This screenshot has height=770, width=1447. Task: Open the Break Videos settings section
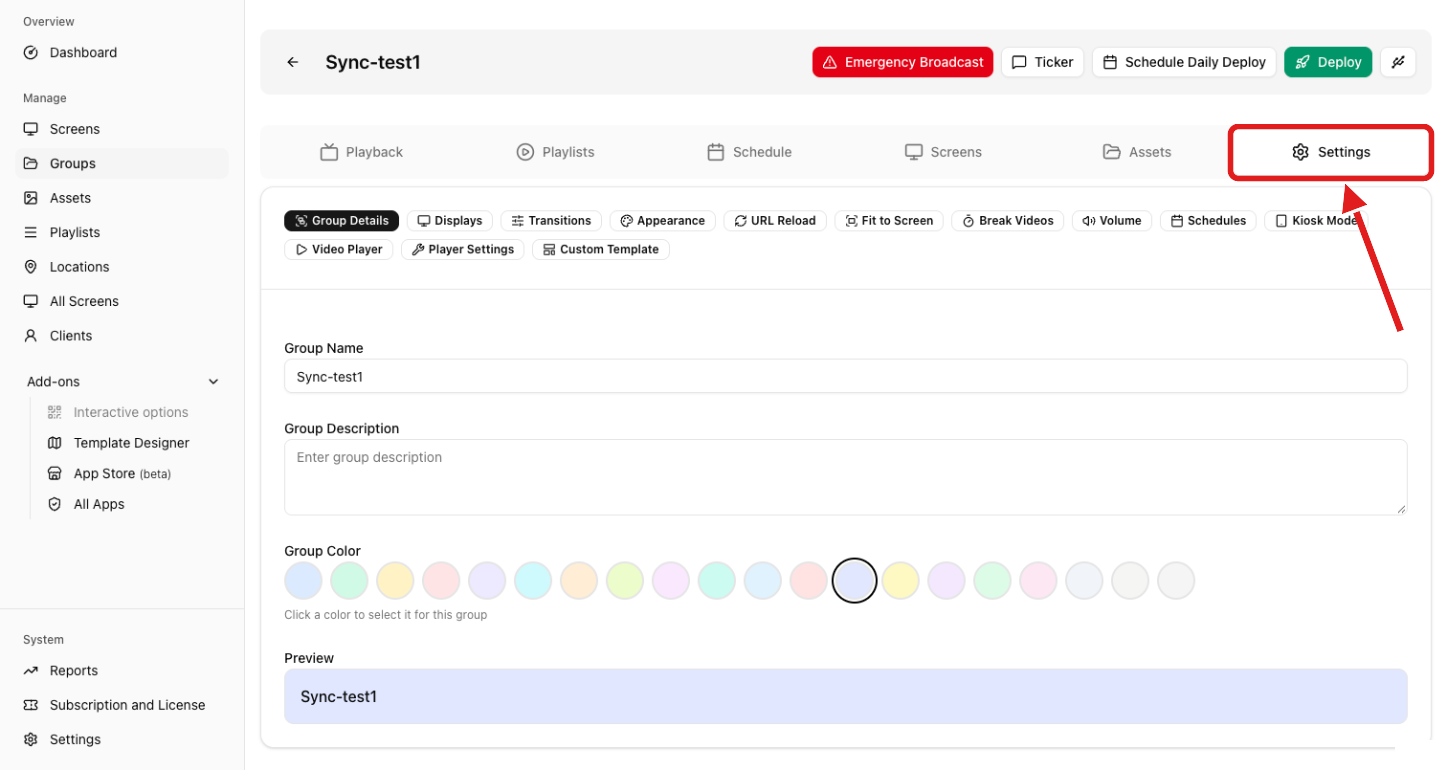click(1008, 221)
